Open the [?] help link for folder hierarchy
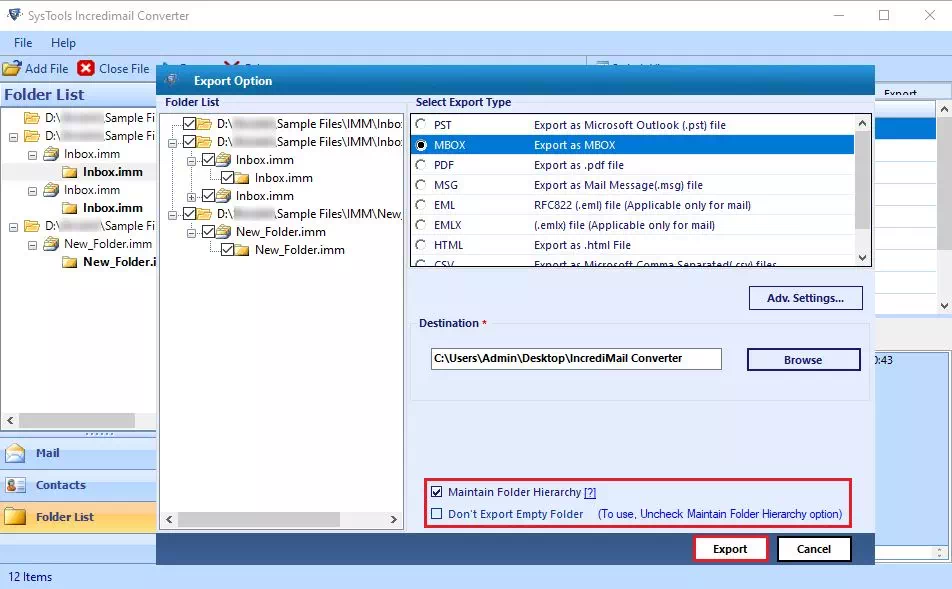 [x=590, y=492]
